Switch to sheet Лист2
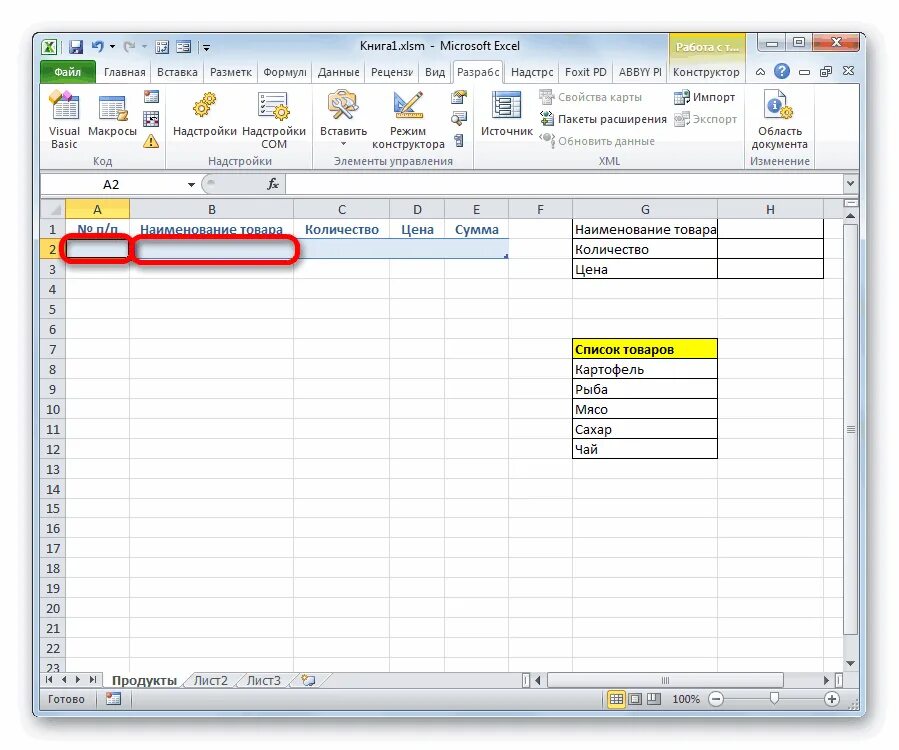 [210, 681]
